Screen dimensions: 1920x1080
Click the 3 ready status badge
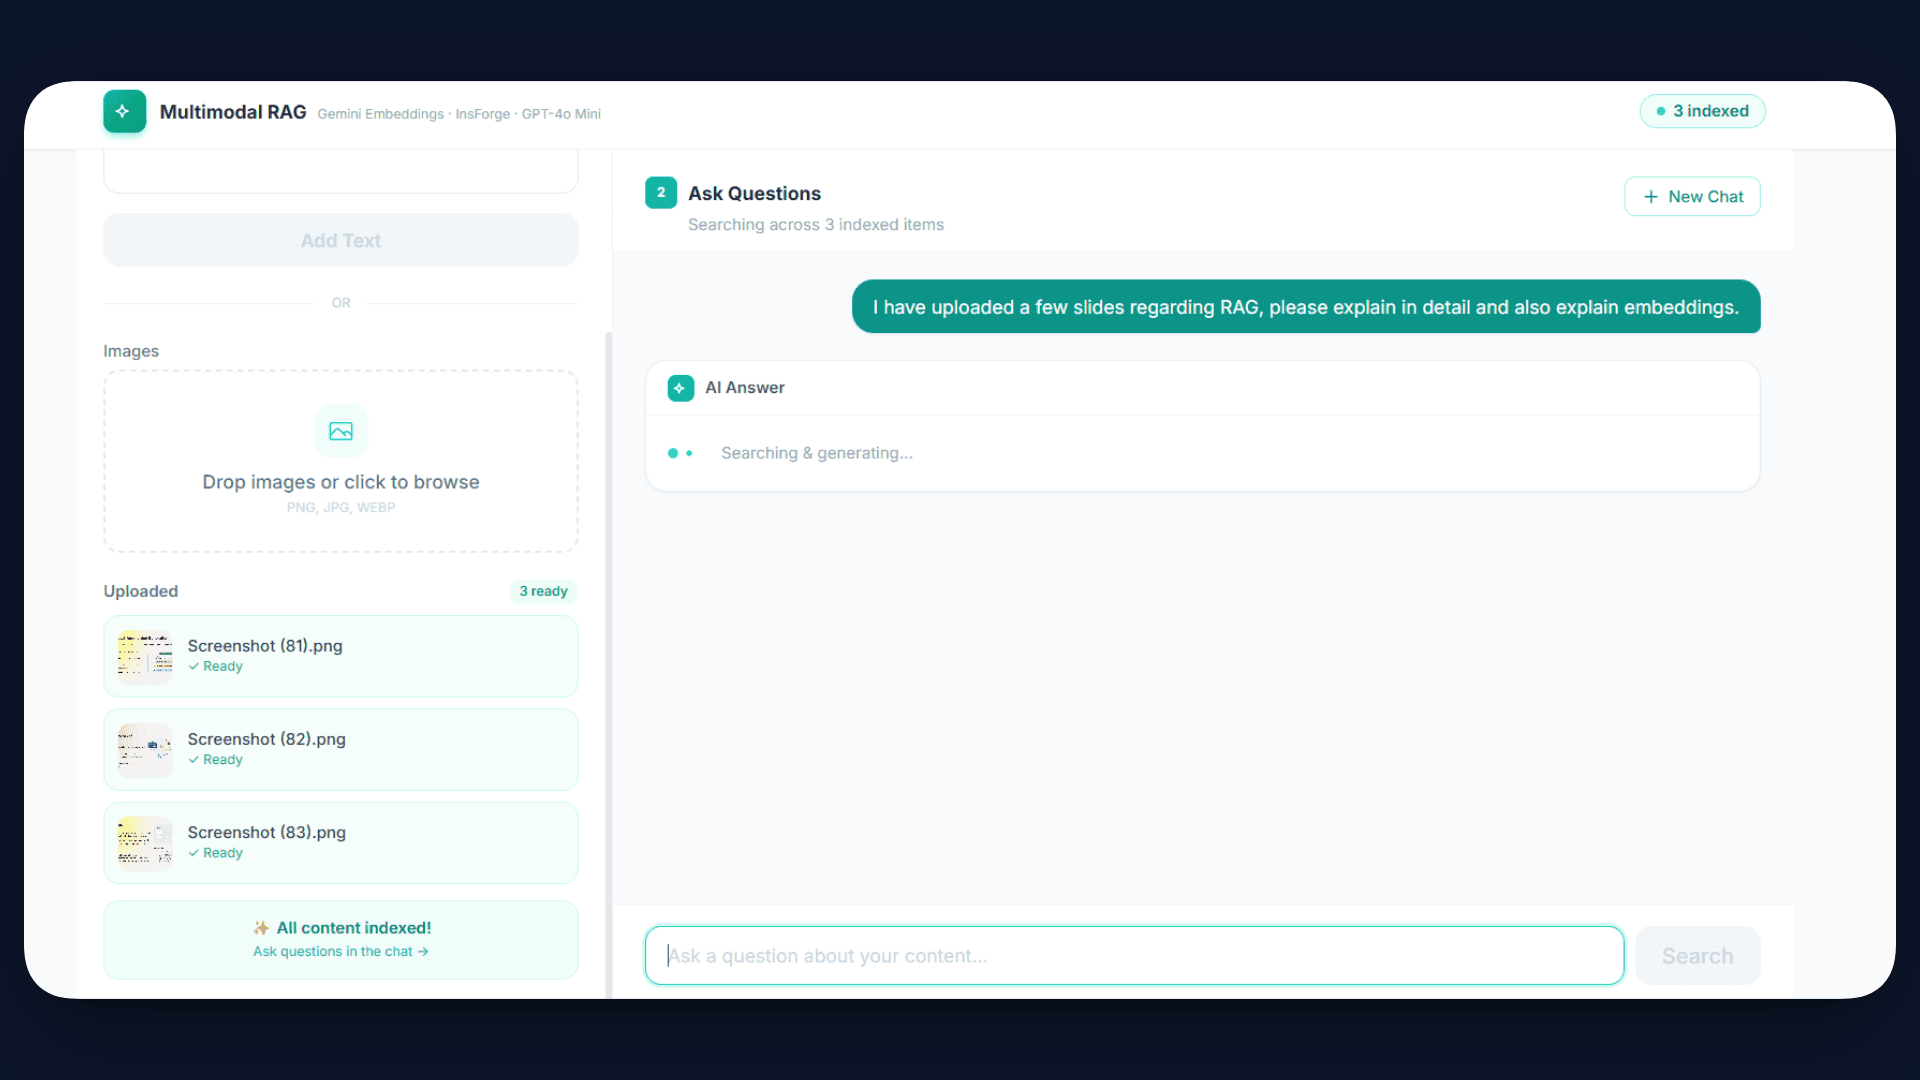tap(543, 591)
